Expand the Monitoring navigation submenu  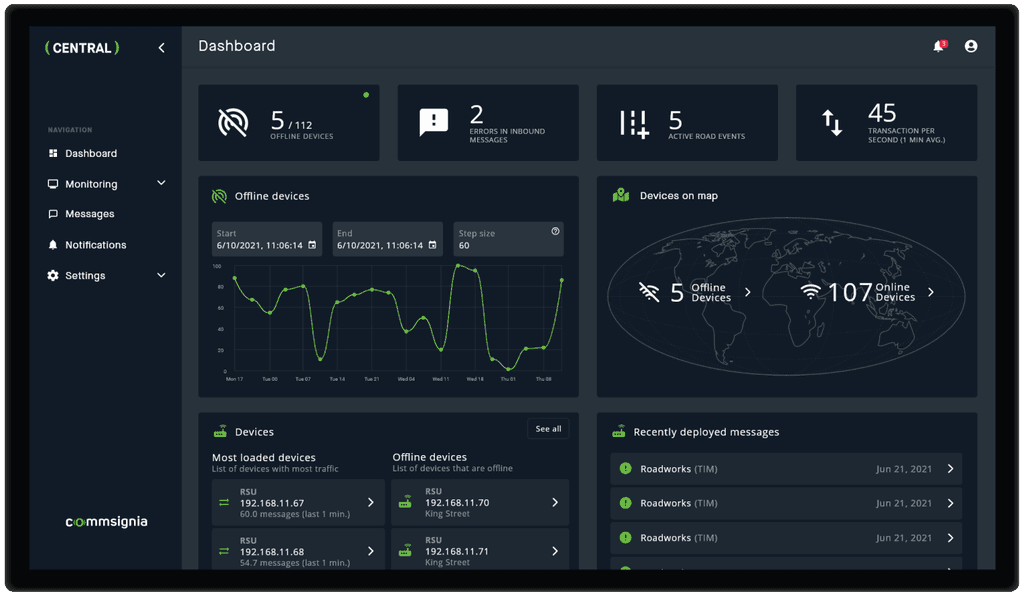pos(161,184)
